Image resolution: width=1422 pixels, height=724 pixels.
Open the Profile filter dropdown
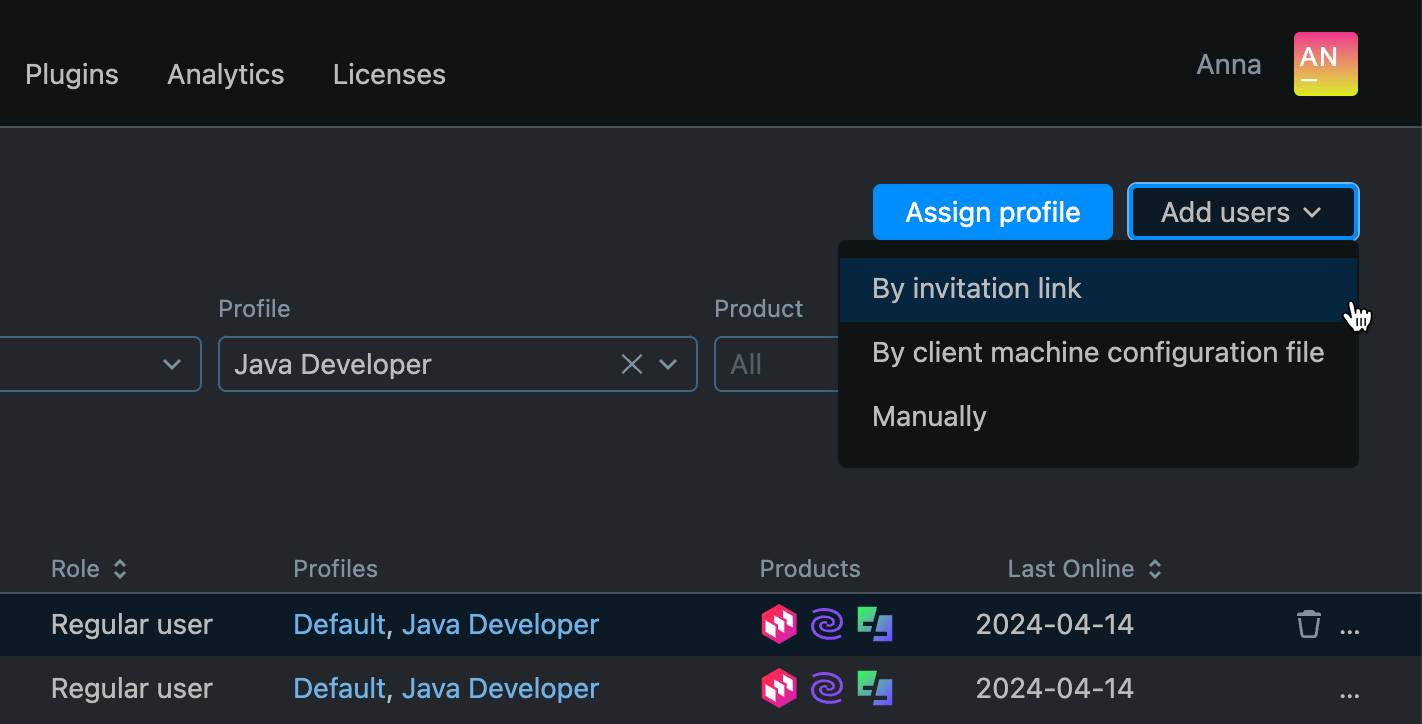[668, 364]
